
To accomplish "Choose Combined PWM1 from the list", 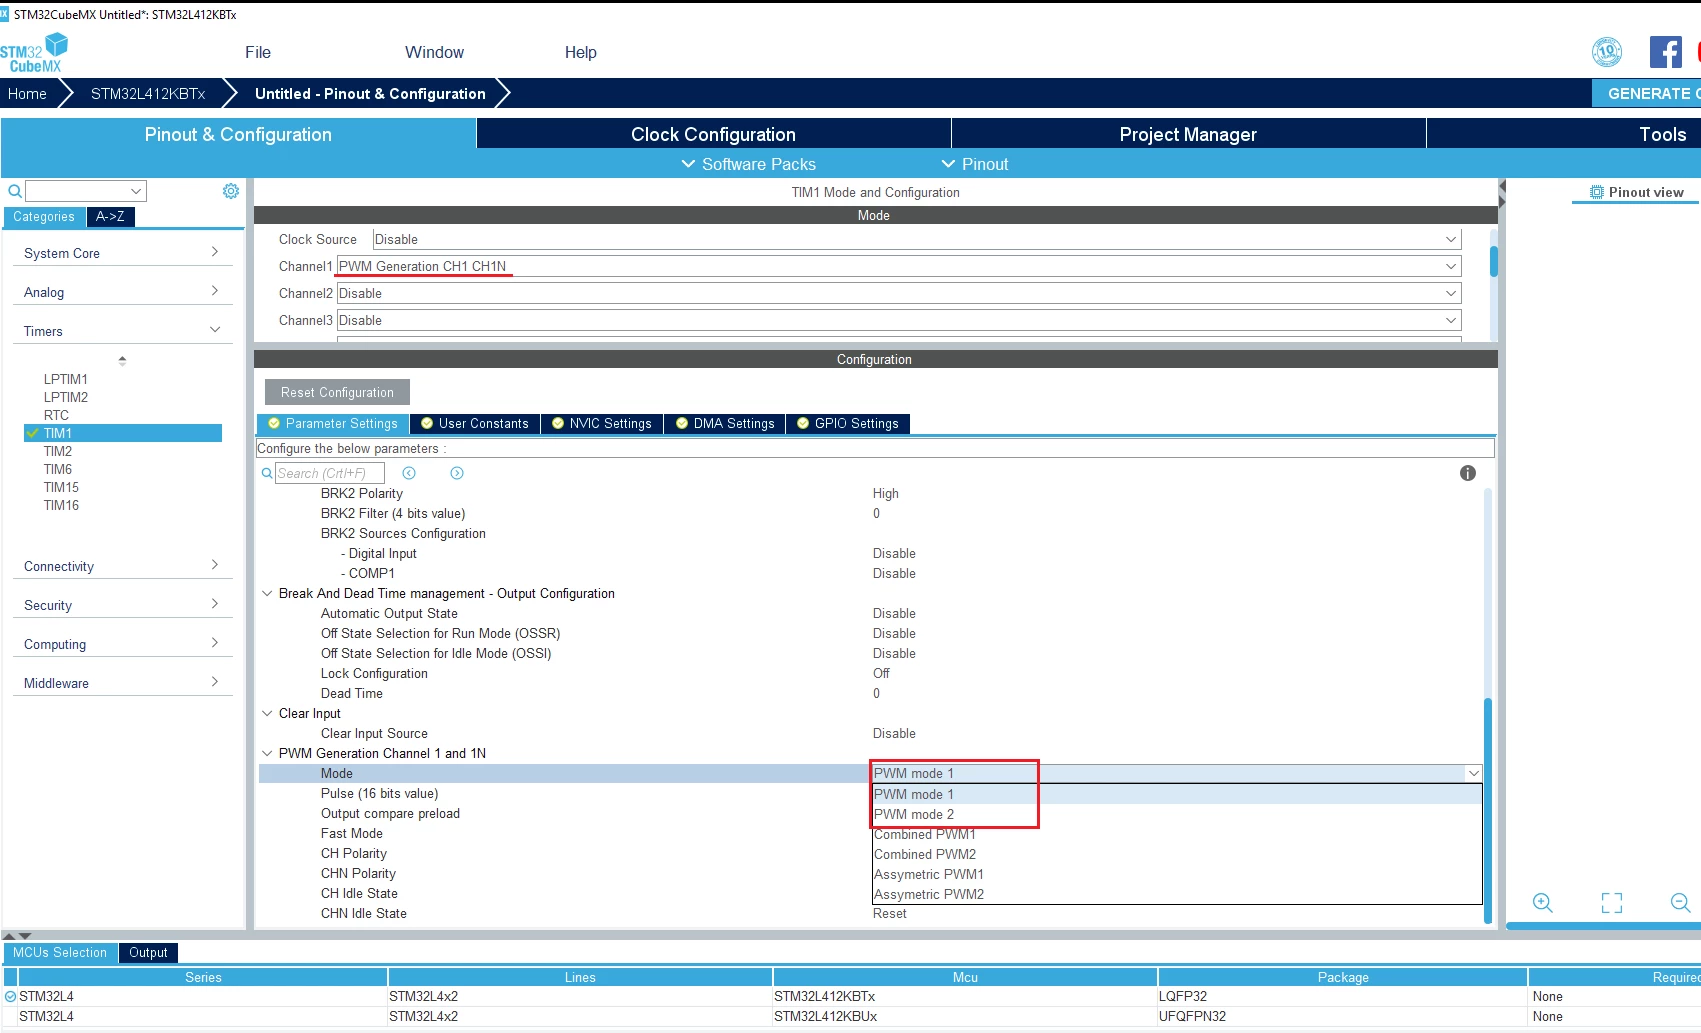I will (1177, 834).
